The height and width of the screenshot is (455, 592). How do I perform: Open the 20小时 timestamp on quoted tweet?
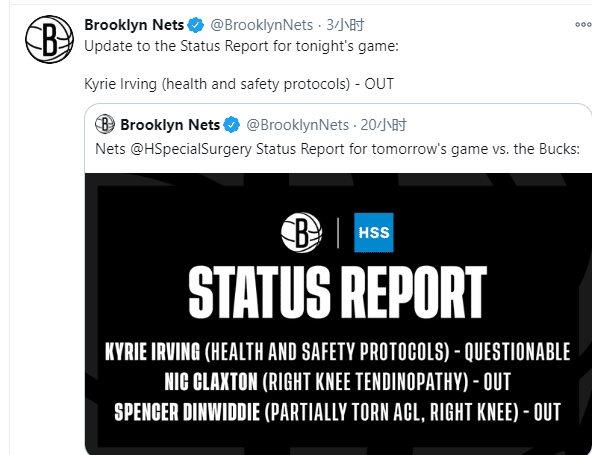click(x=383, y=125)
